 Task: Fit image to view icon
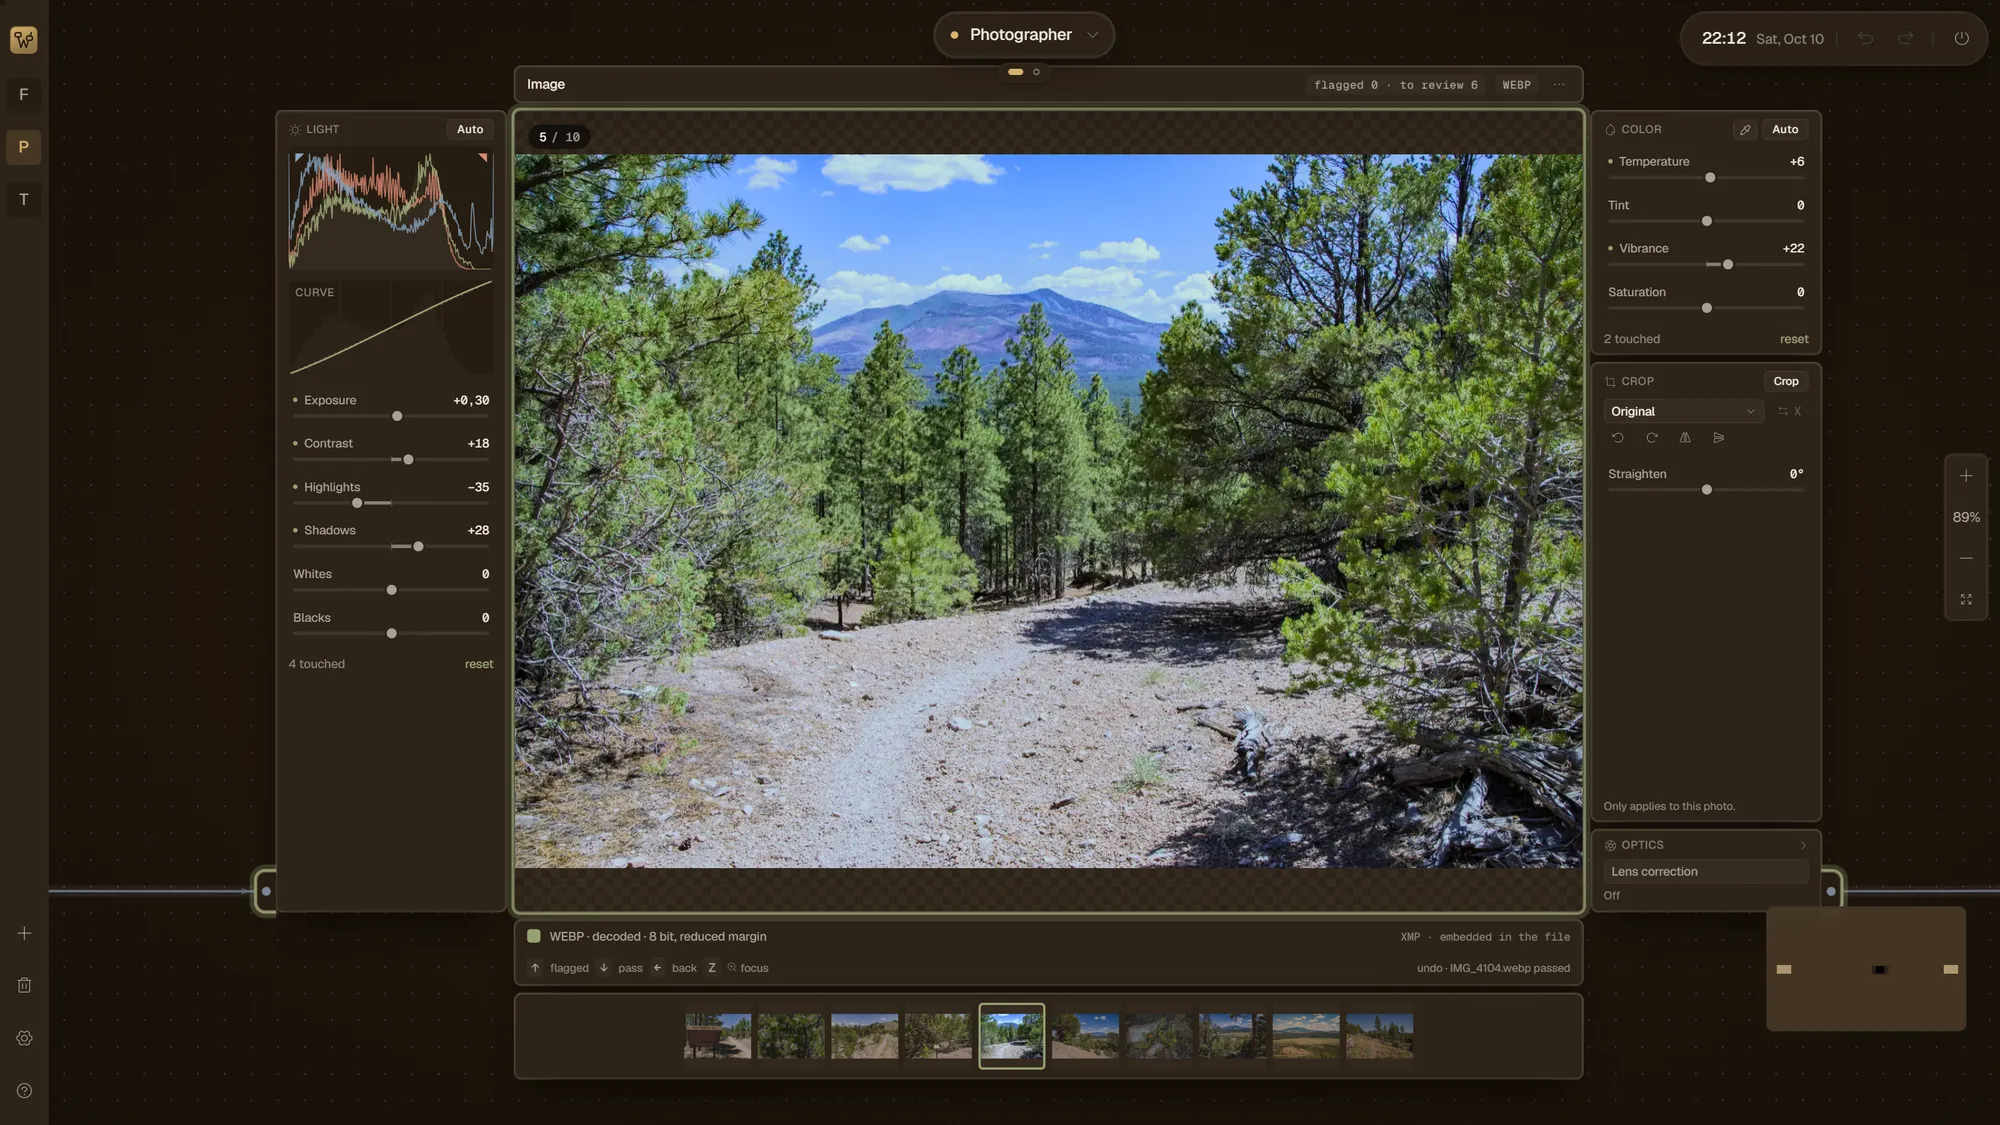(1966, 599)
